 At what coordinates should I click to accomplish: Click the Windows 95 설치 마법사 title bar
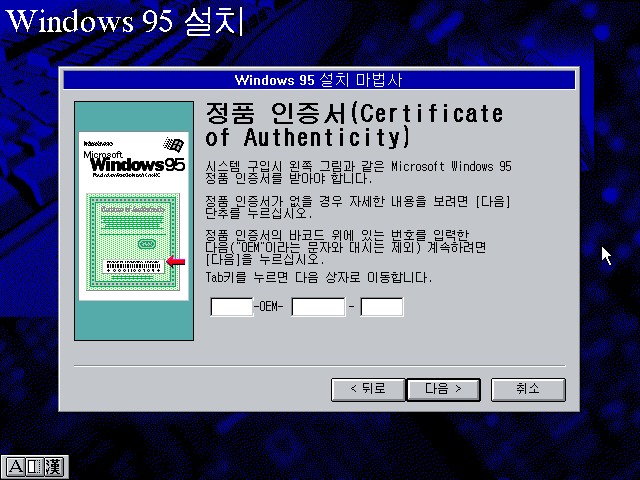319,80
